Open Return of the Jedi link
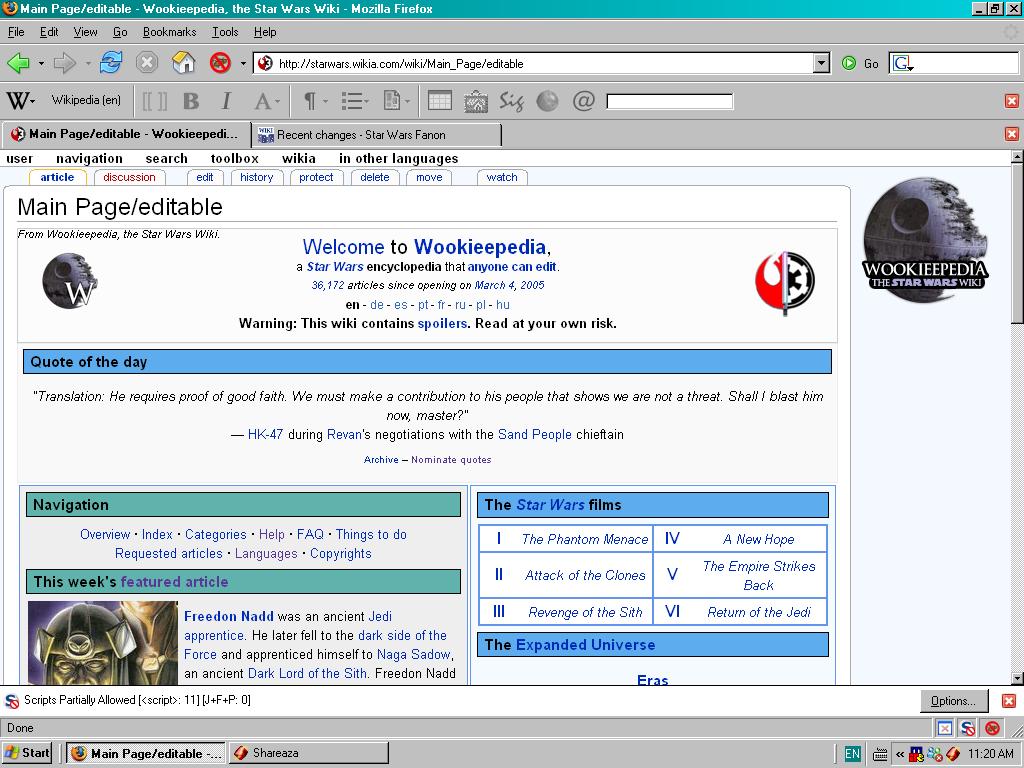 click(759, 612)
